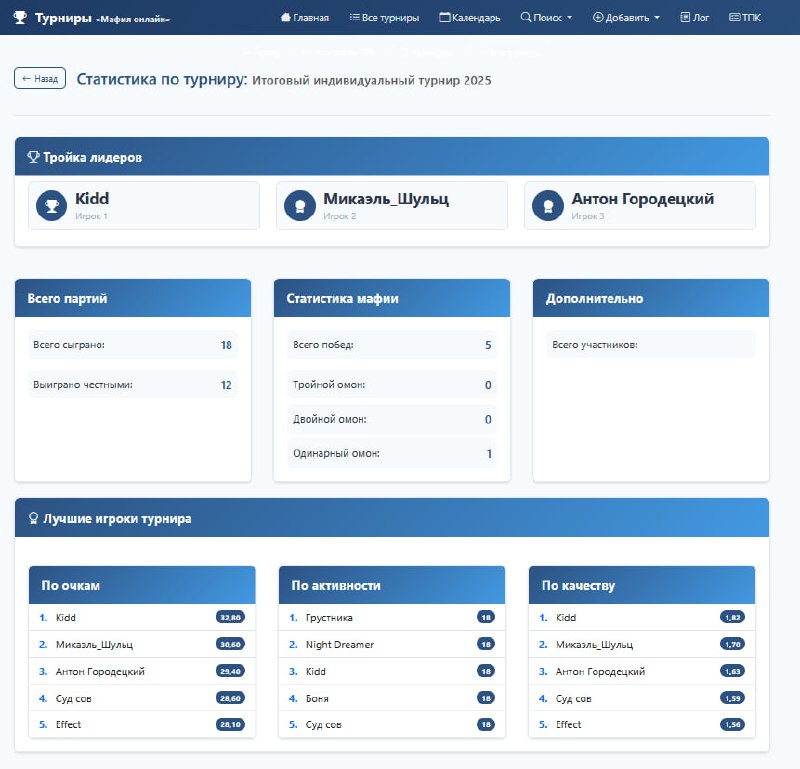Click Kidd's first-place trophy icon

pos(50,206)
